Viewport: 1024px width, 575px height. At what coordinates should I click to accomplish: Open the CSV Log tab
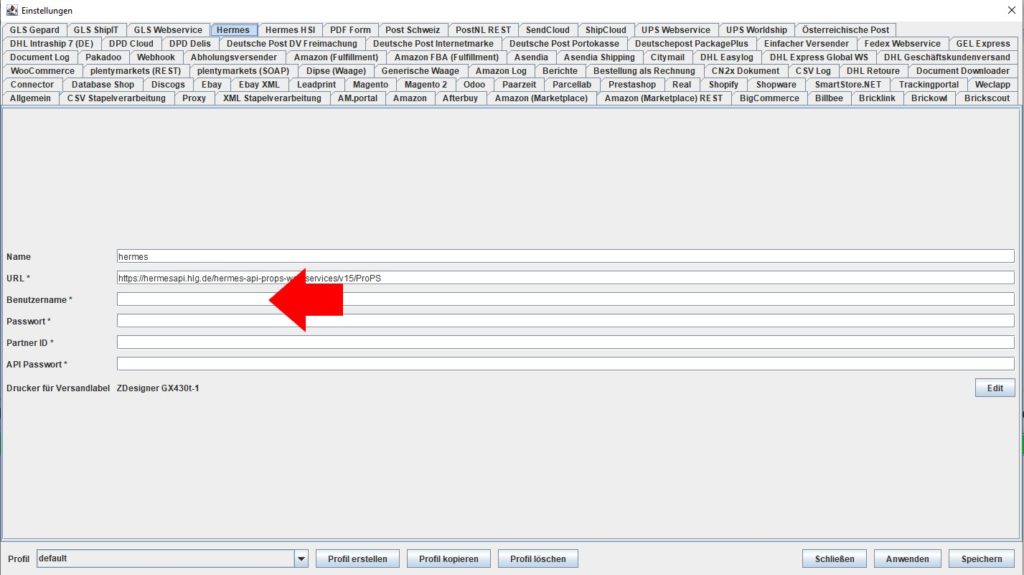tap(812, 71)
